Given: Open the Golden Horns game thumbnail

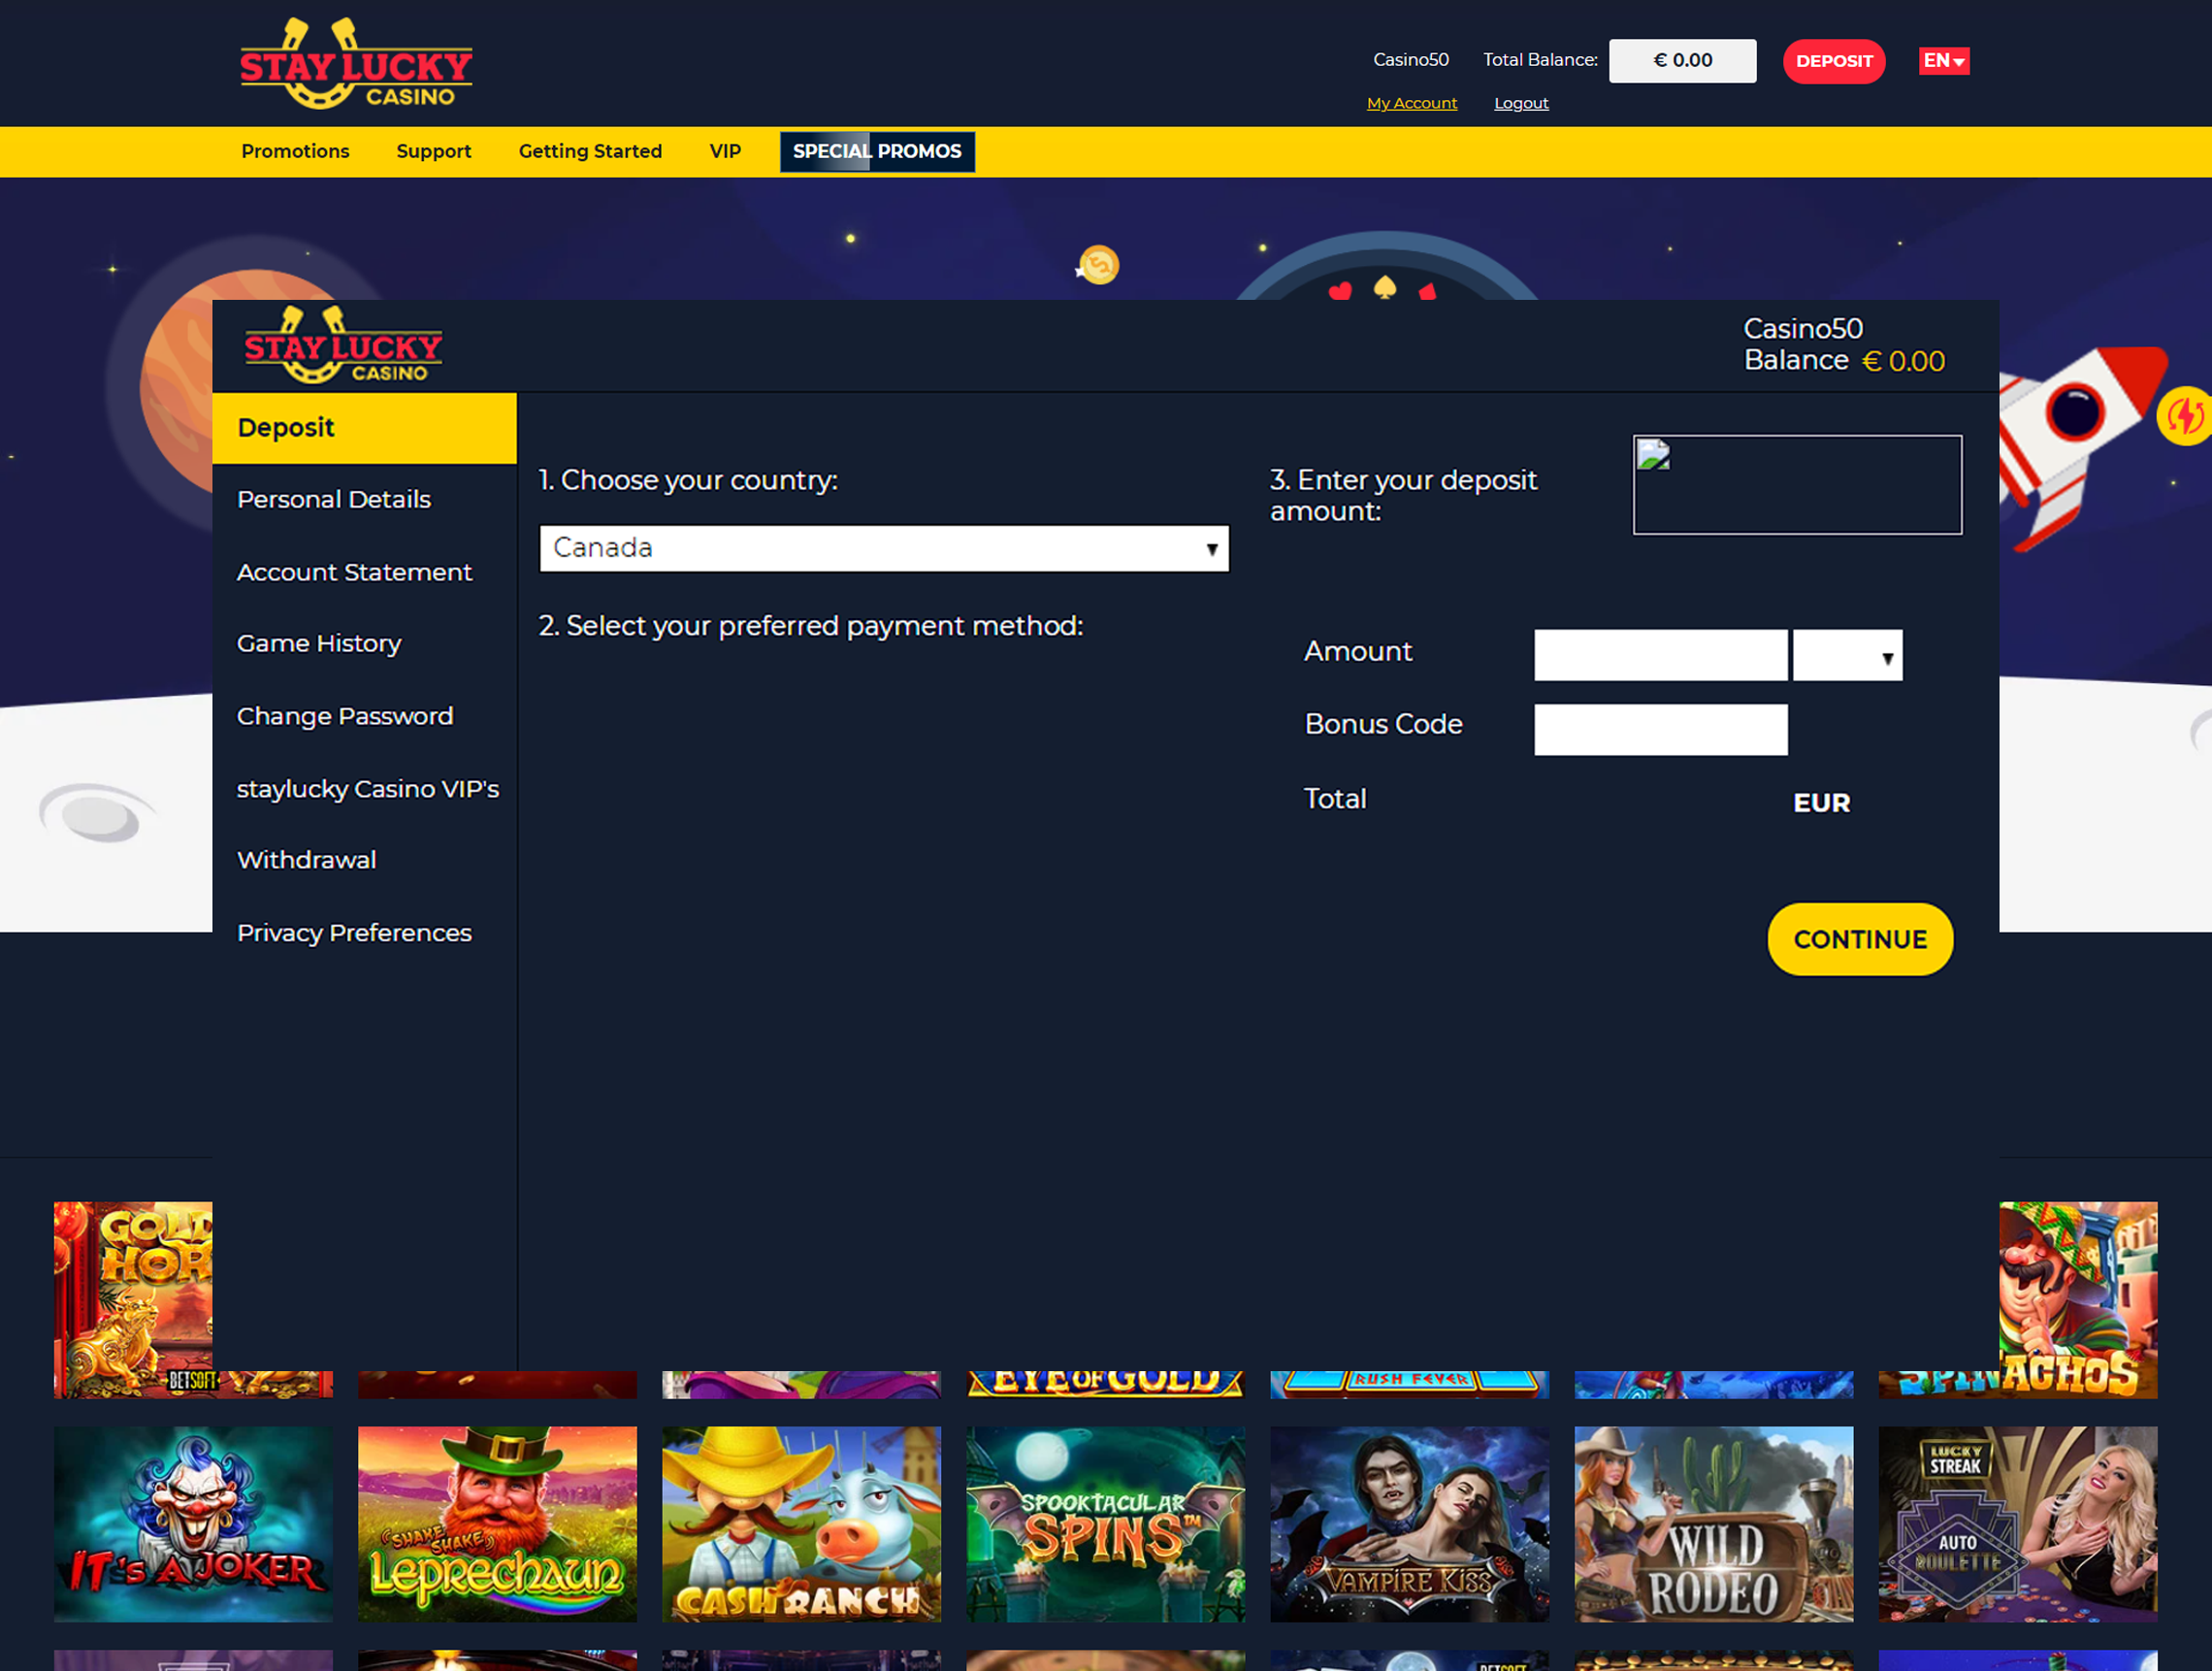Looking at the screenshot, I should coord(133,1299).
